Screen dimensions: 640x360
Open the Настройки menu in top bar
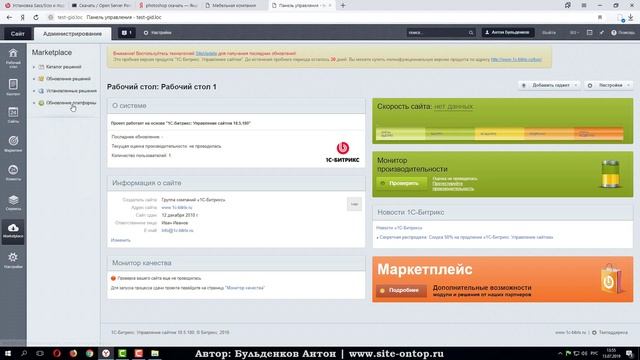[158, 33]
